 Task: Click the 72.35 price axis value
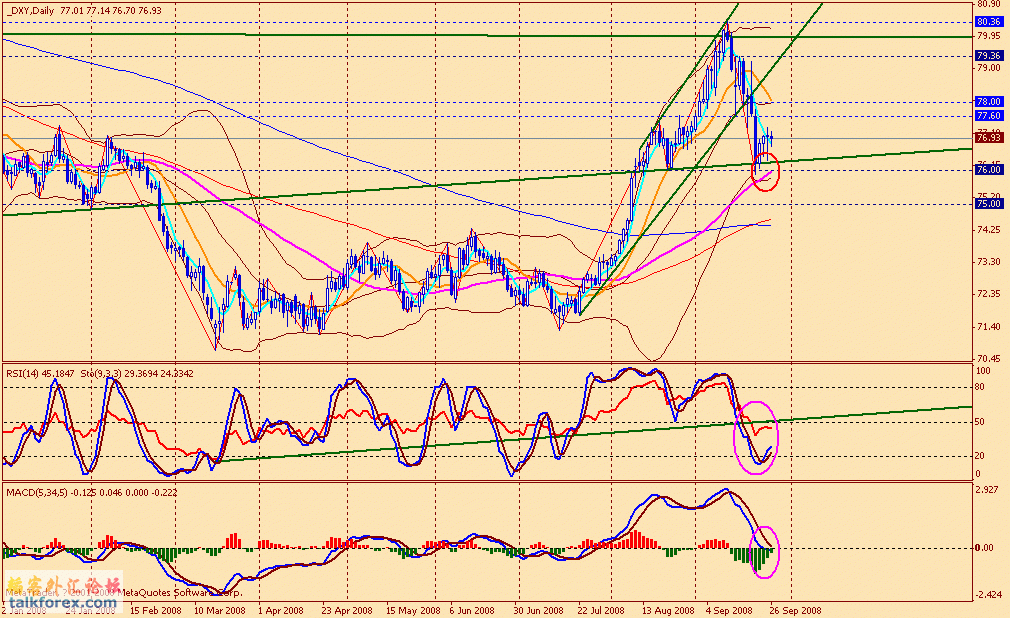click(x=989, y=294)
